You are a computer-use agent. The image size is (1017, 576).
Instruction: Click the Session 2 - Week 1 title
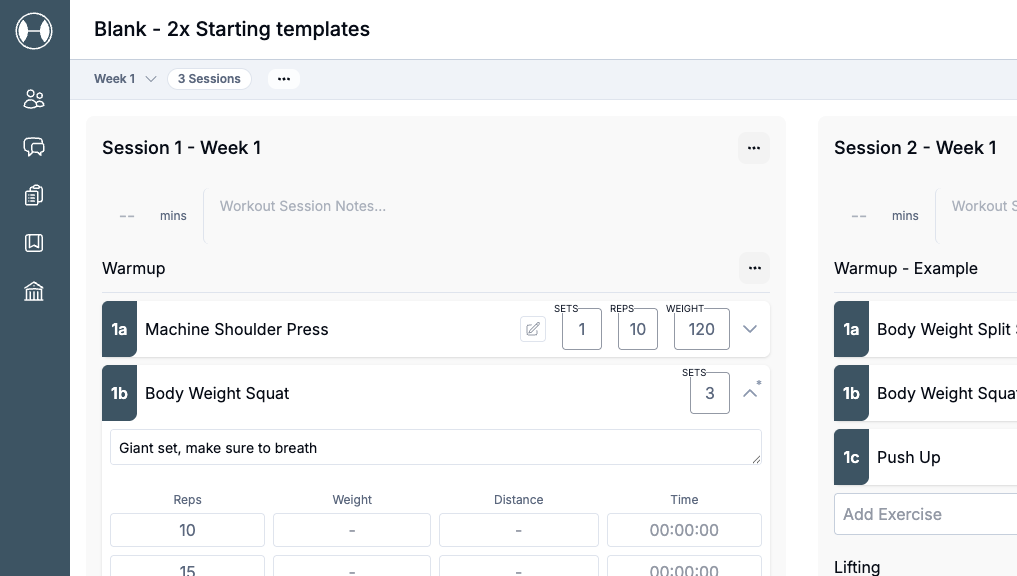[x=915, y=148]
